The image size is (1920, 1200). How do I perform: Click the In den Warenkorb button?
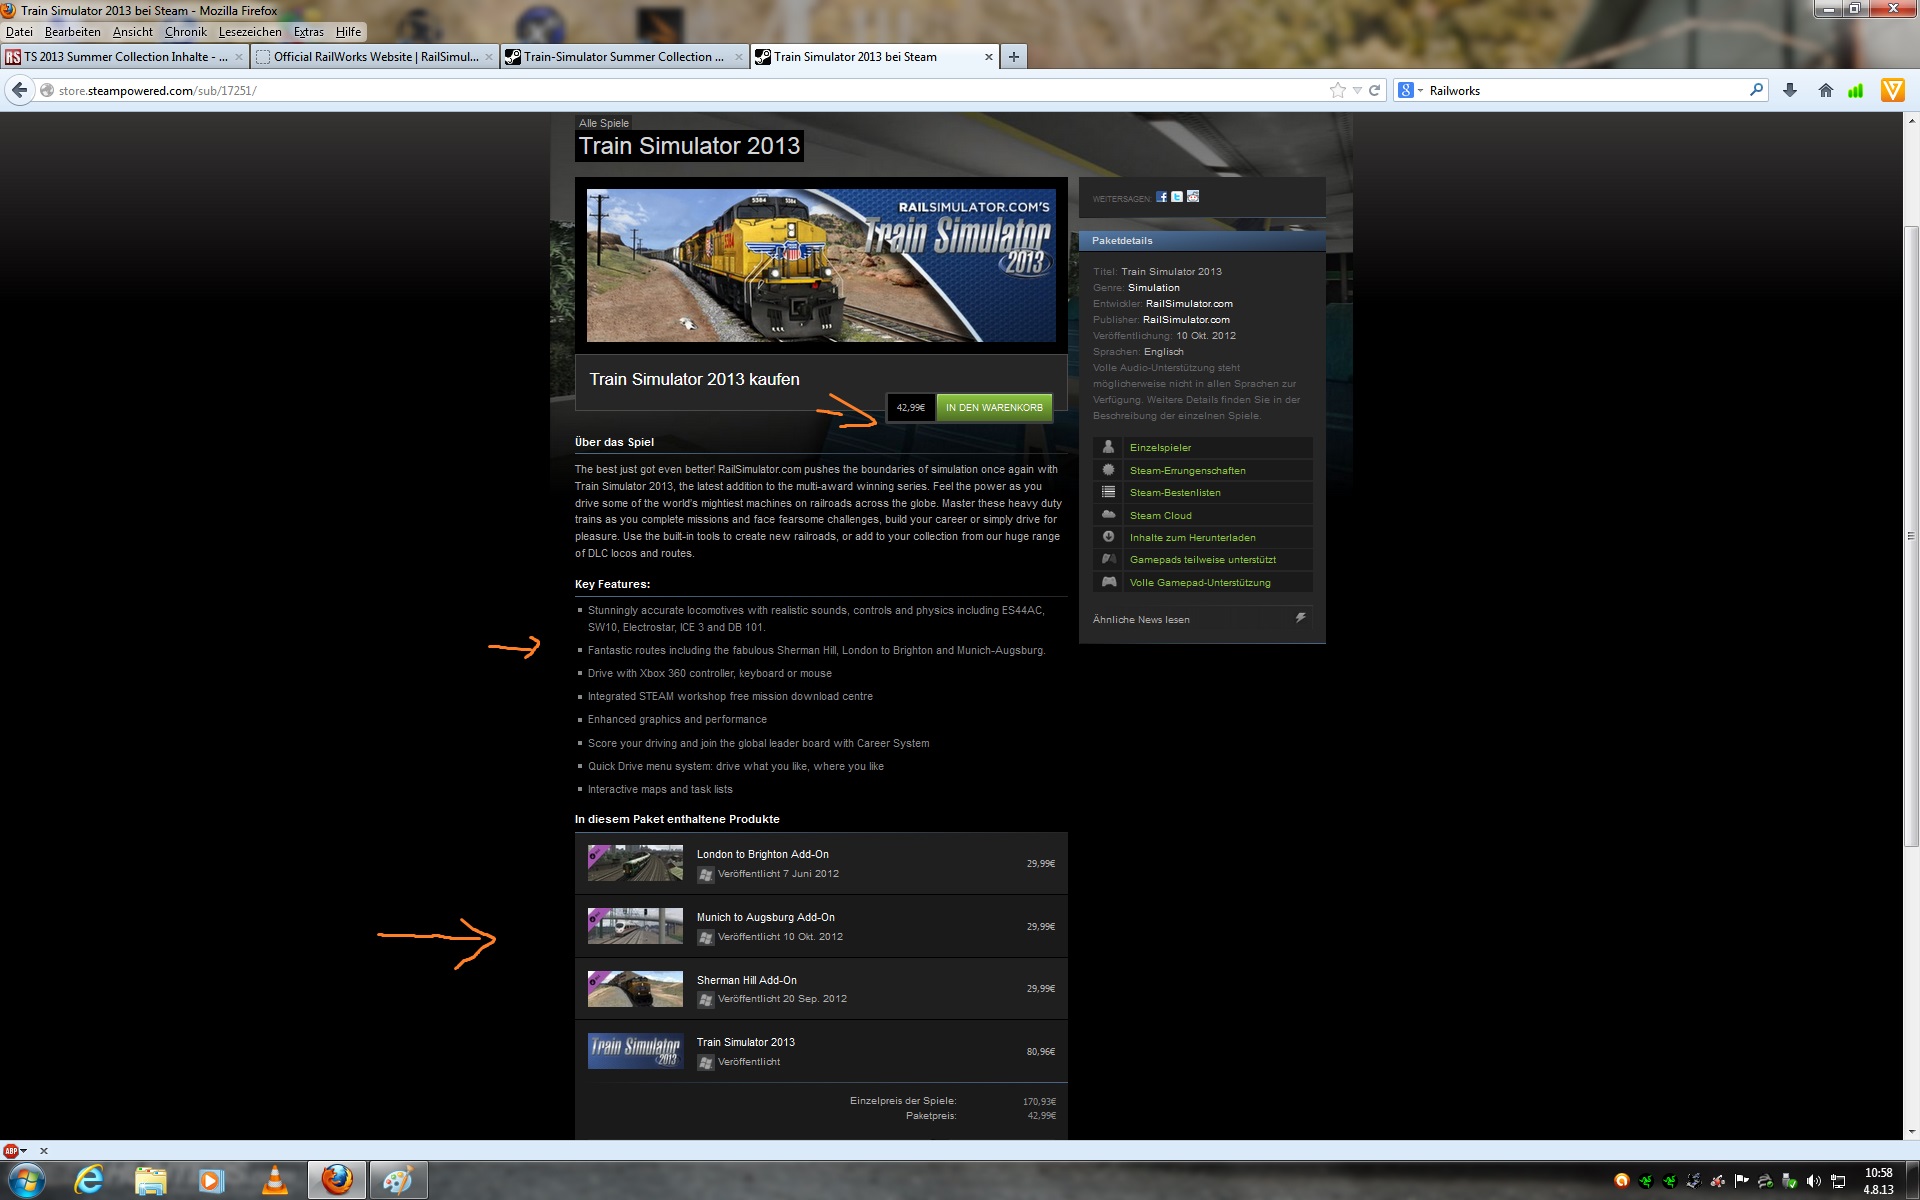(994, 408)
